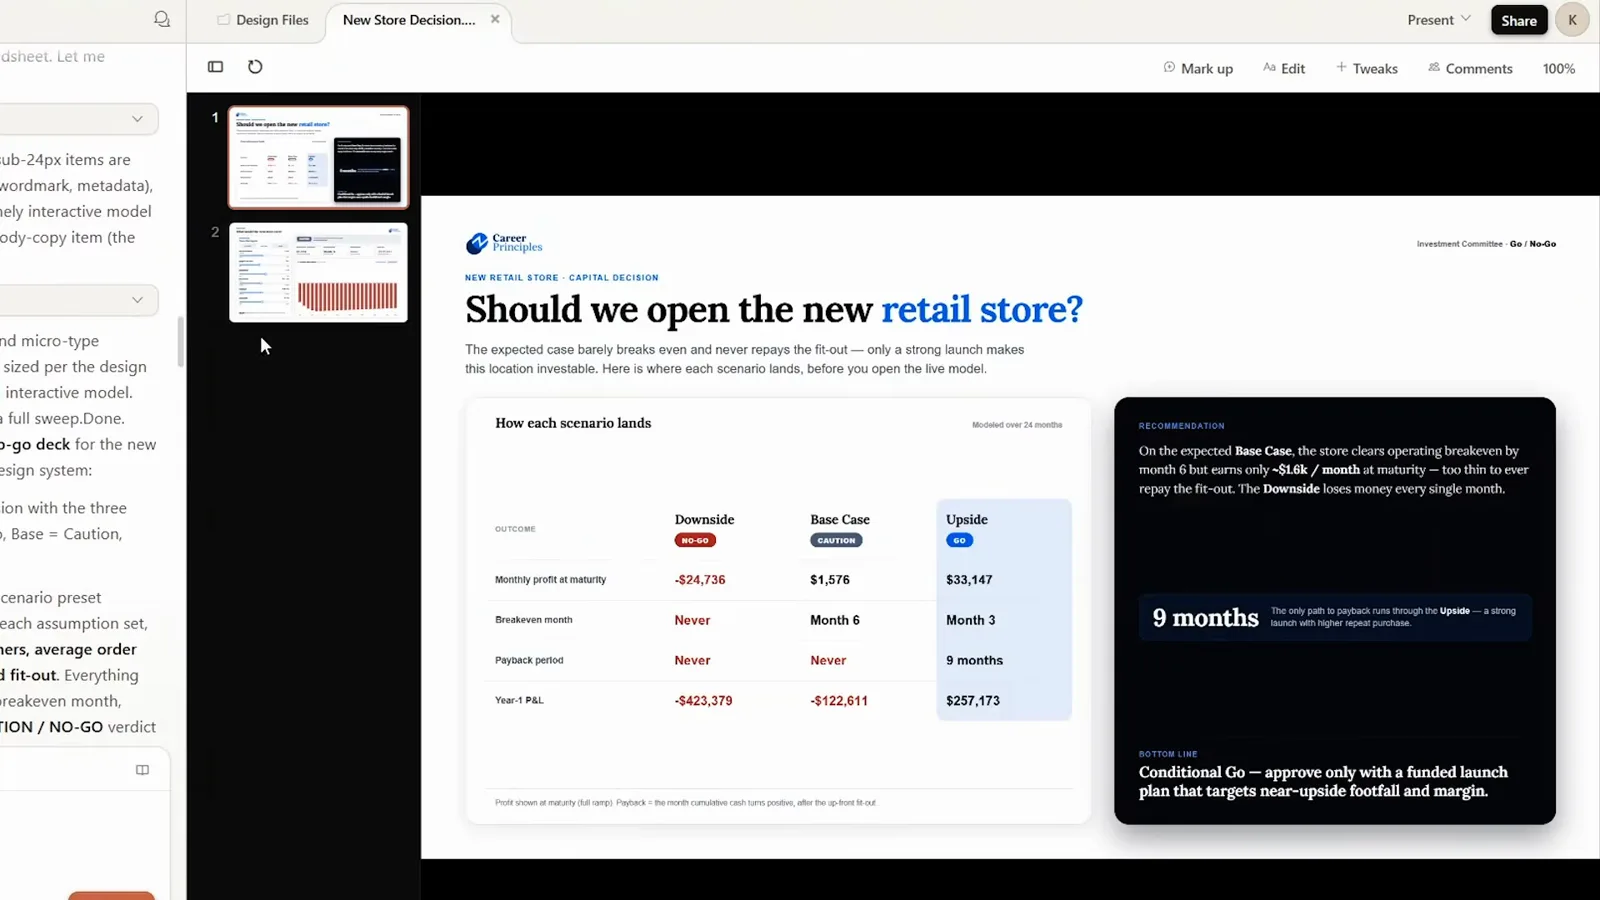The image size is (1600, 900).
Task: Click the 'How each scenario lands' heading
Action: (x=573, y=423)
